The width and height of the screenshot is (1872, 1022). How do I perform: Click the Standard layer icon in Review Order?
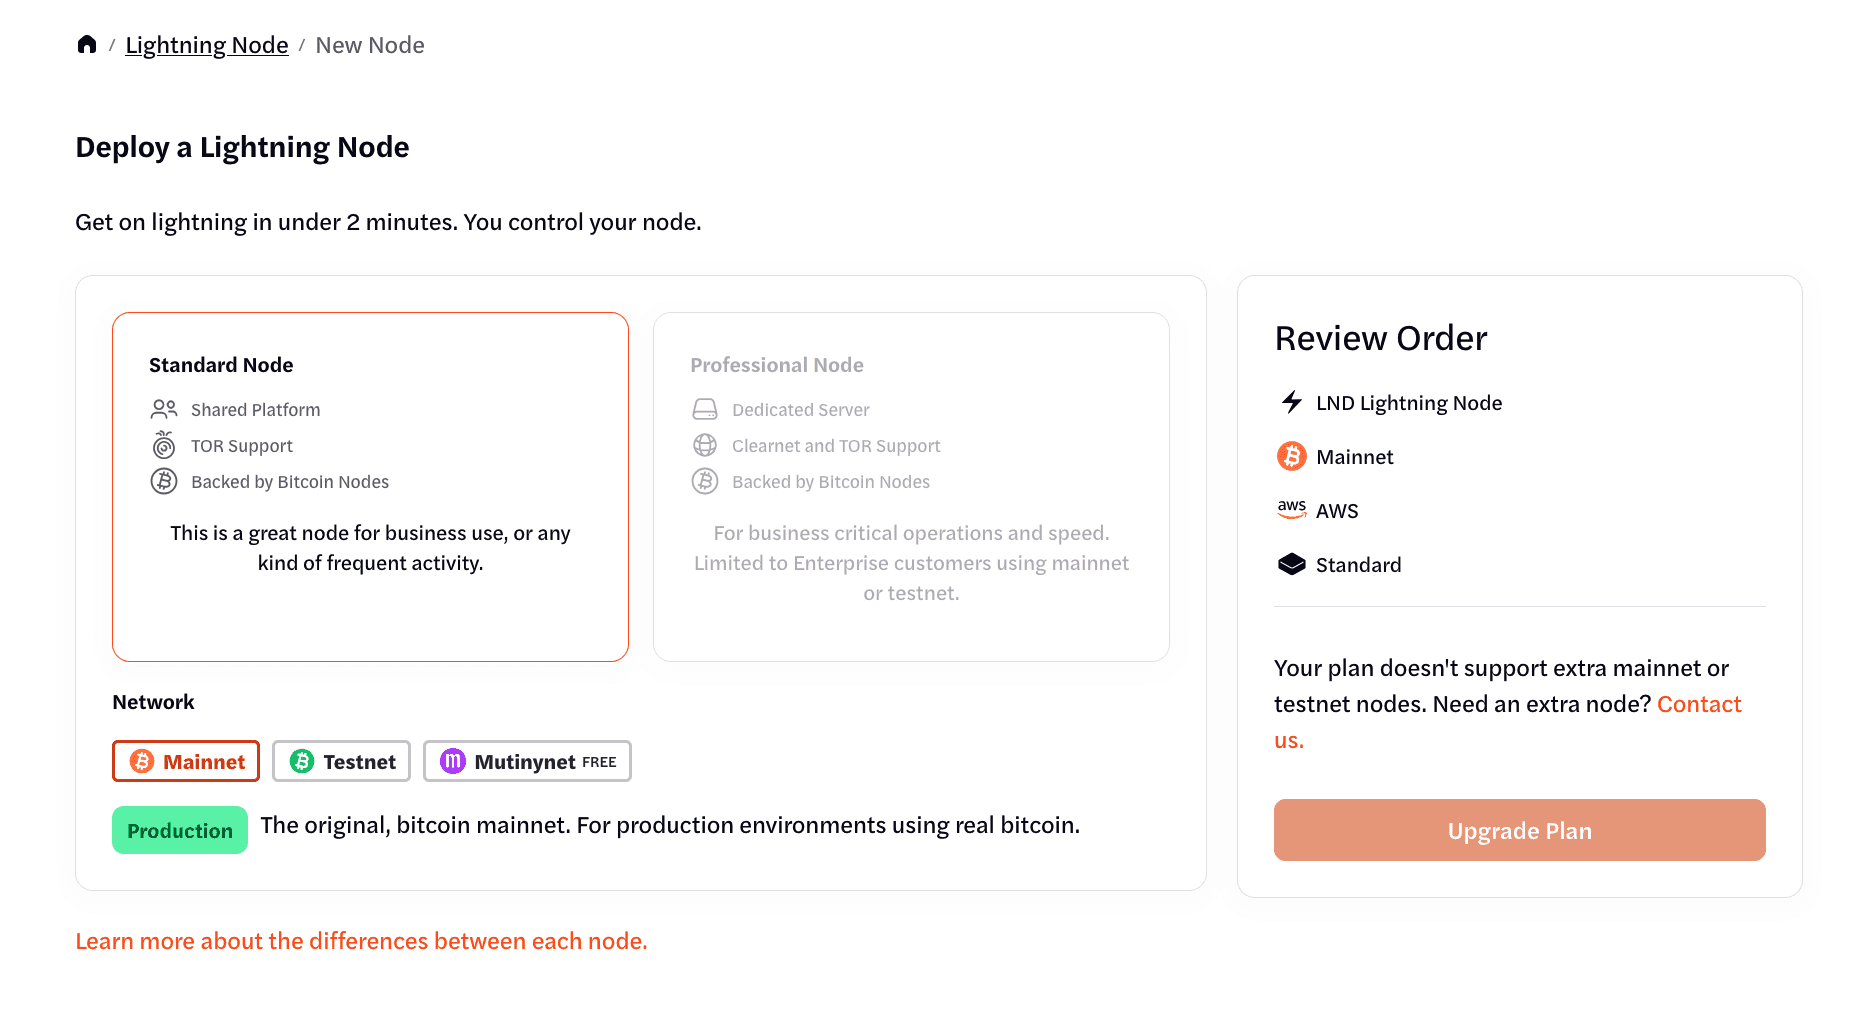pyautogui.click(x=1292, y=564)
